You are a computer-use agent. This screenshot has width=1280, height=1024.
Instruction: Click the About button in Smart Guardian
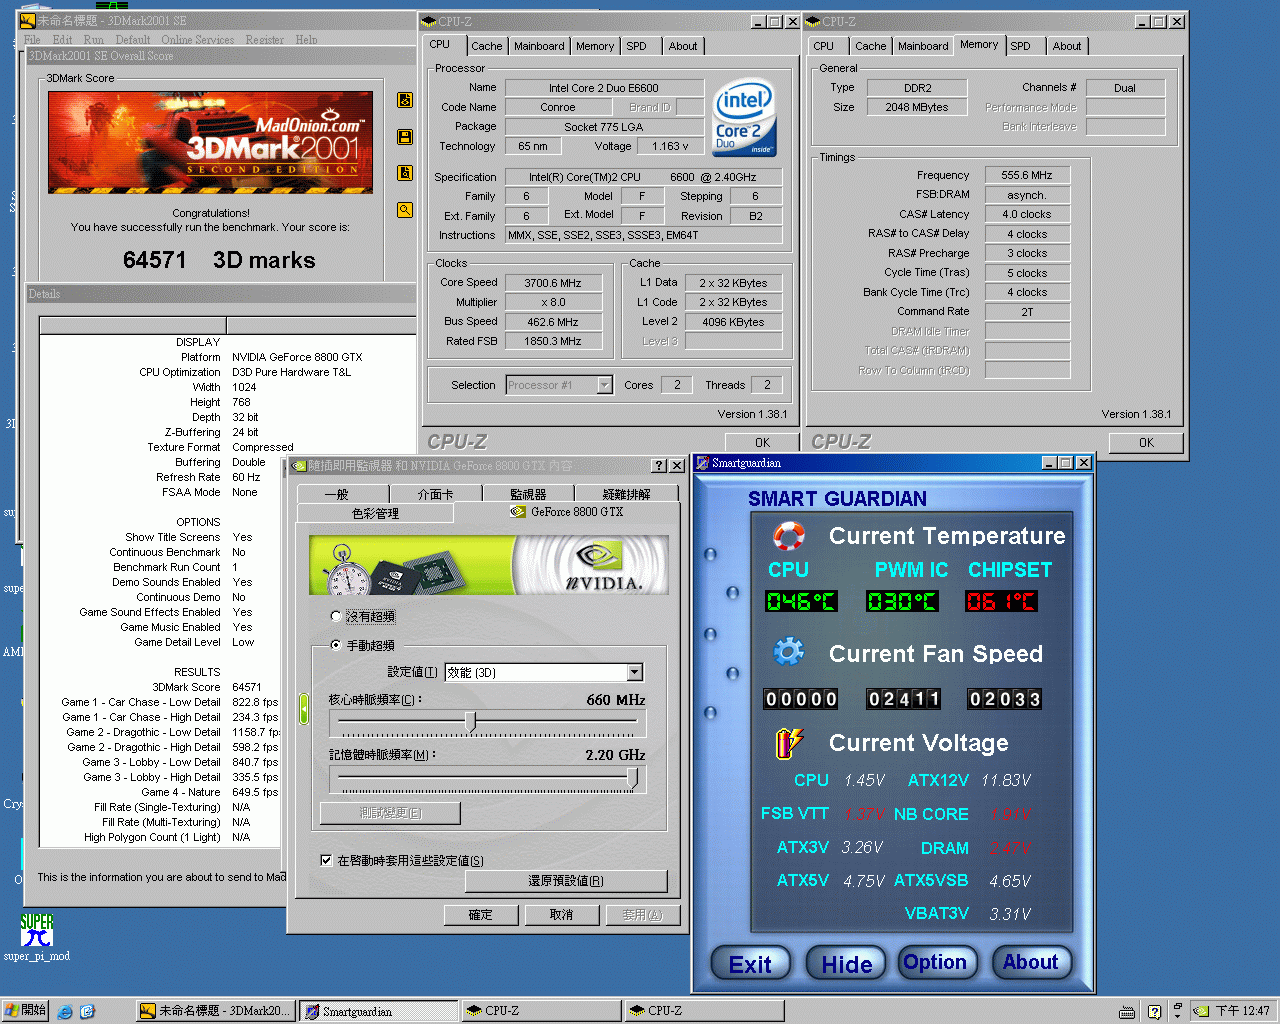point(1031,962)
